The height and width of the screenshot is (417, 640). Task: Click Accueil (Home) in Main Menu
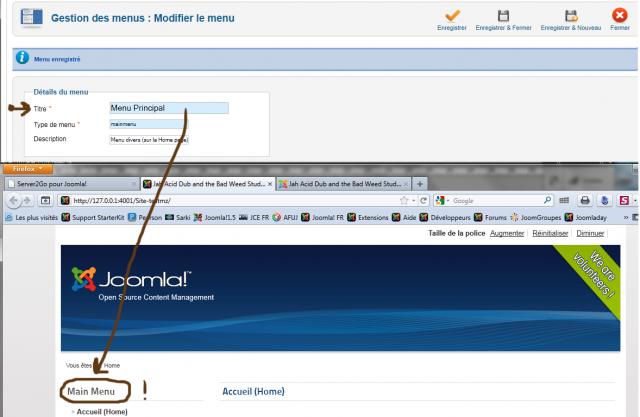[102, 412]
